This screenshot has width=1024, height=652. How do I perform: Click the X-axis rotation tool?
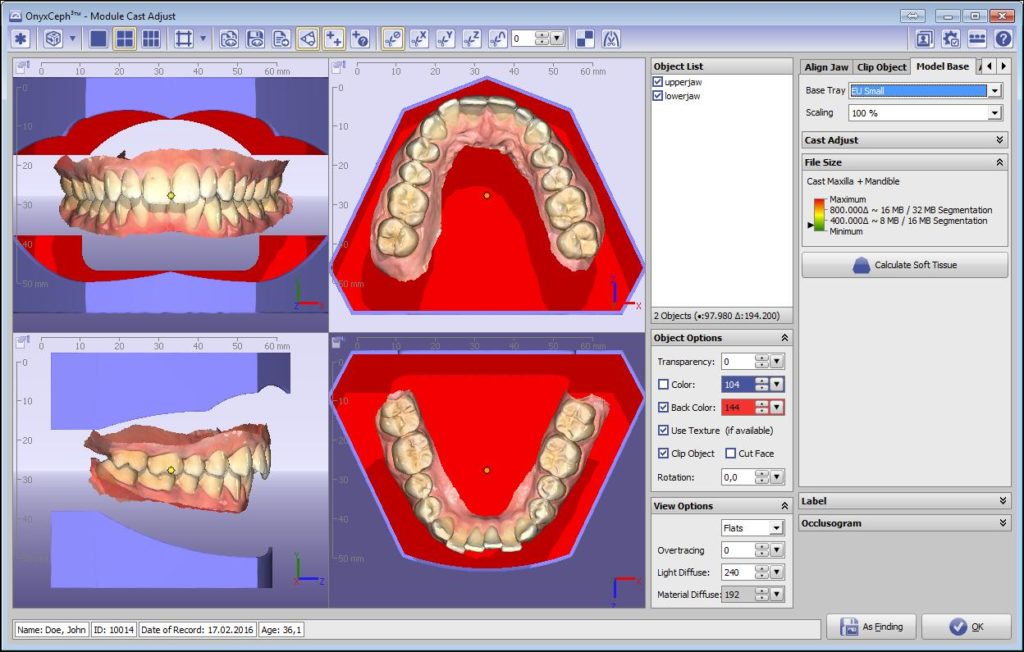419,39
